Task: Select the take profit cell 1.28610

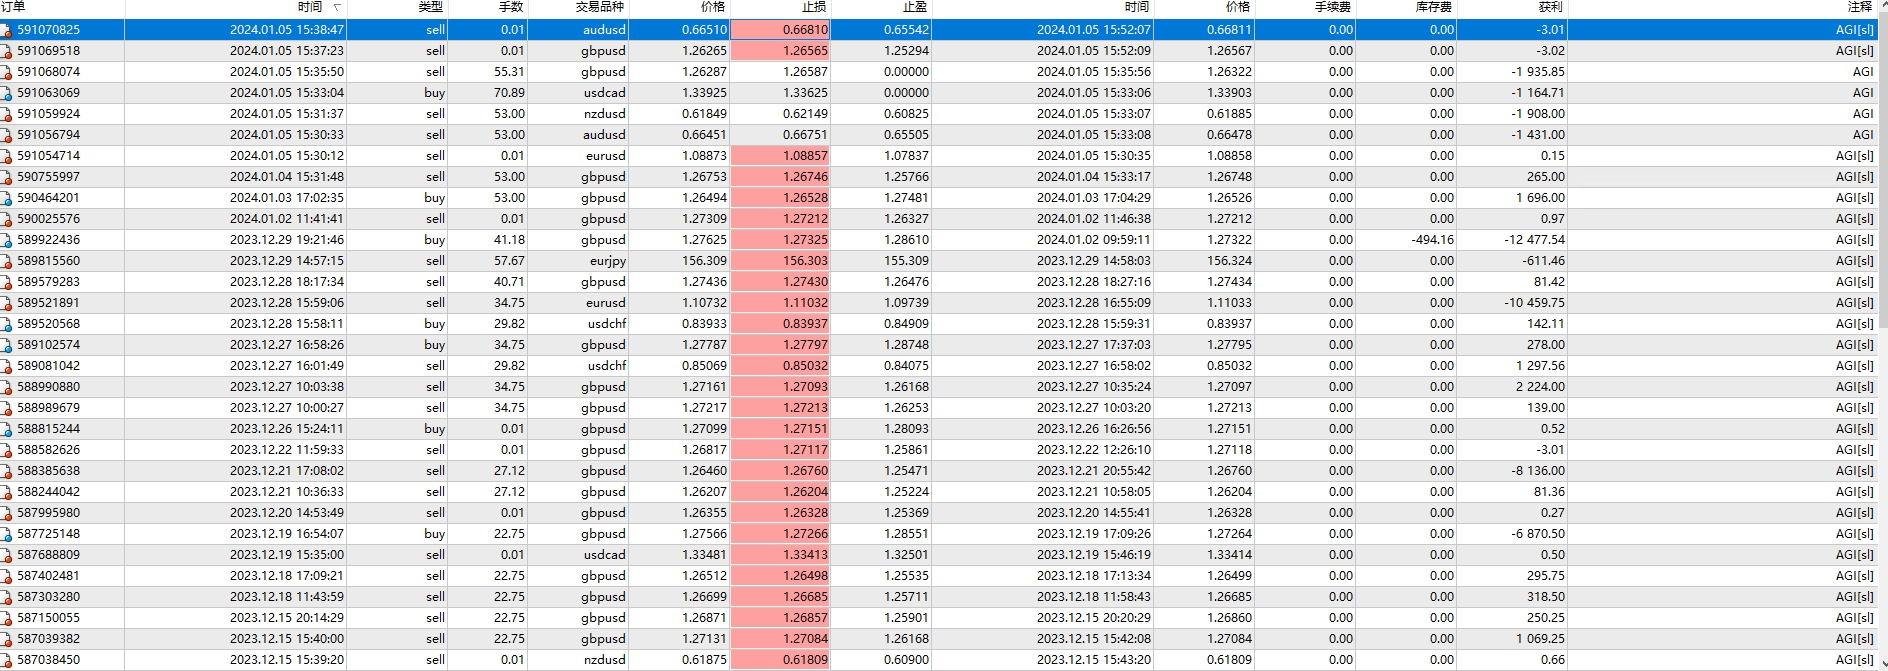Action: [x=906, y=240]
